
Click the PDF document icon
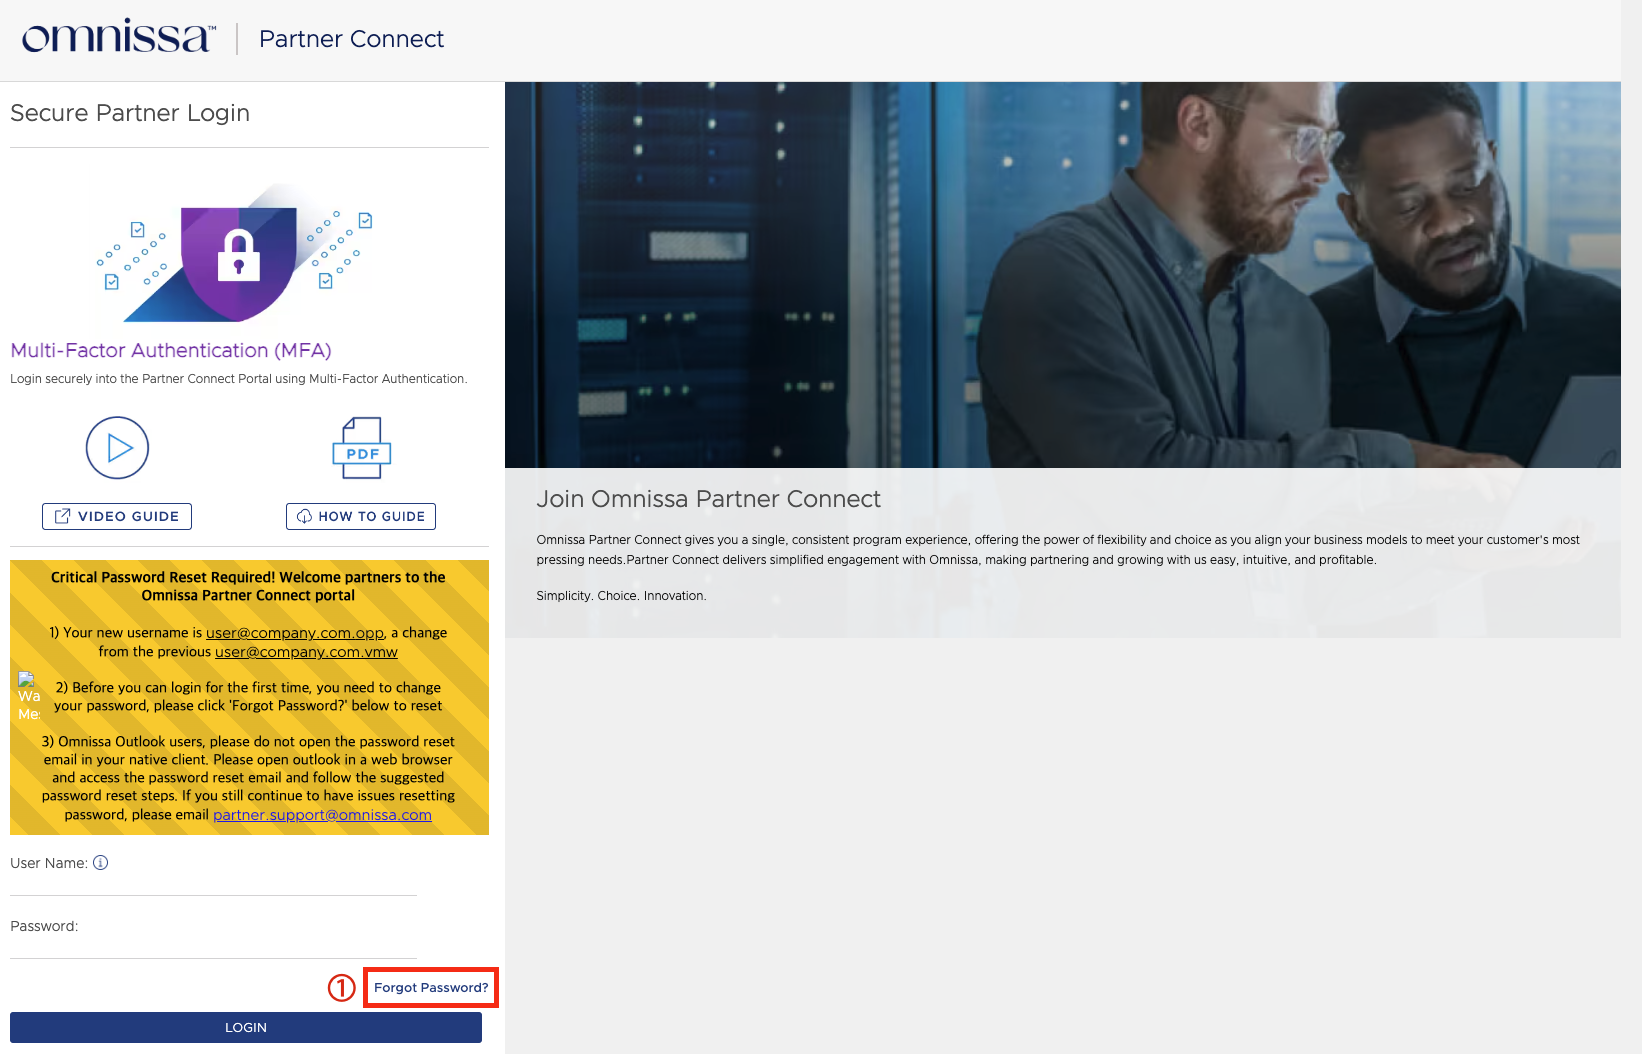click(361, 448)
